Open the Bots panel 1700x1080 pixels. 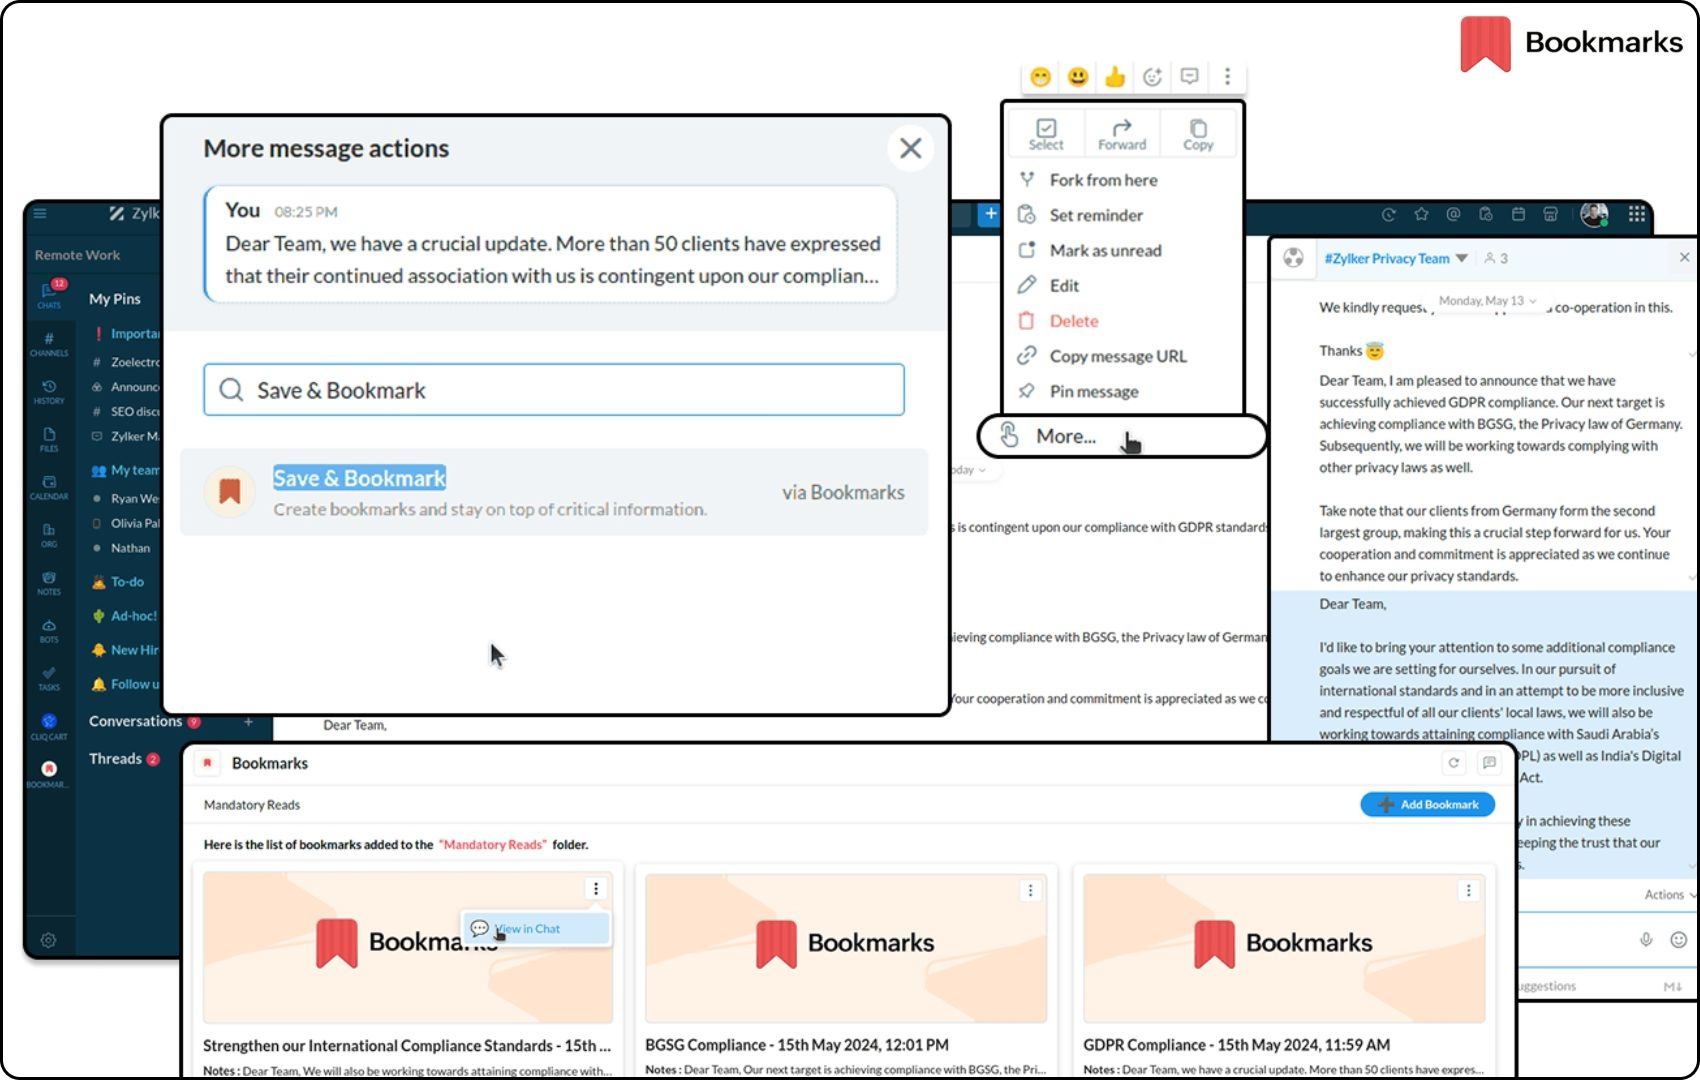pyautogui.click(x=48, y=632)
